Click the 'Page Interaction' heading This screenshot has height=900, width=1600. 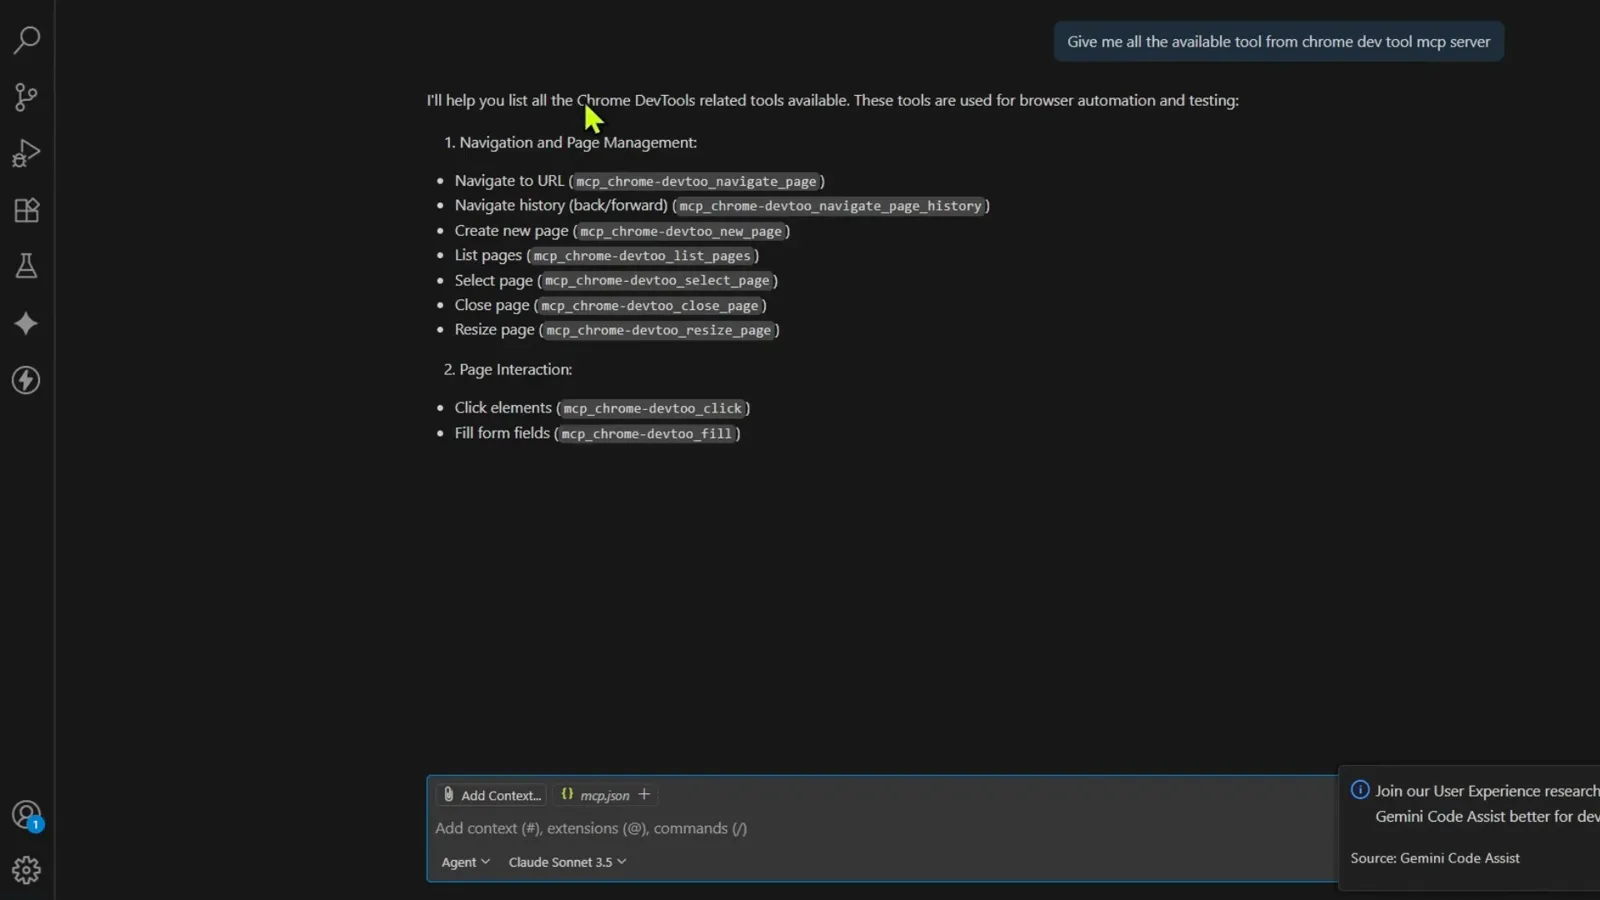516,370
